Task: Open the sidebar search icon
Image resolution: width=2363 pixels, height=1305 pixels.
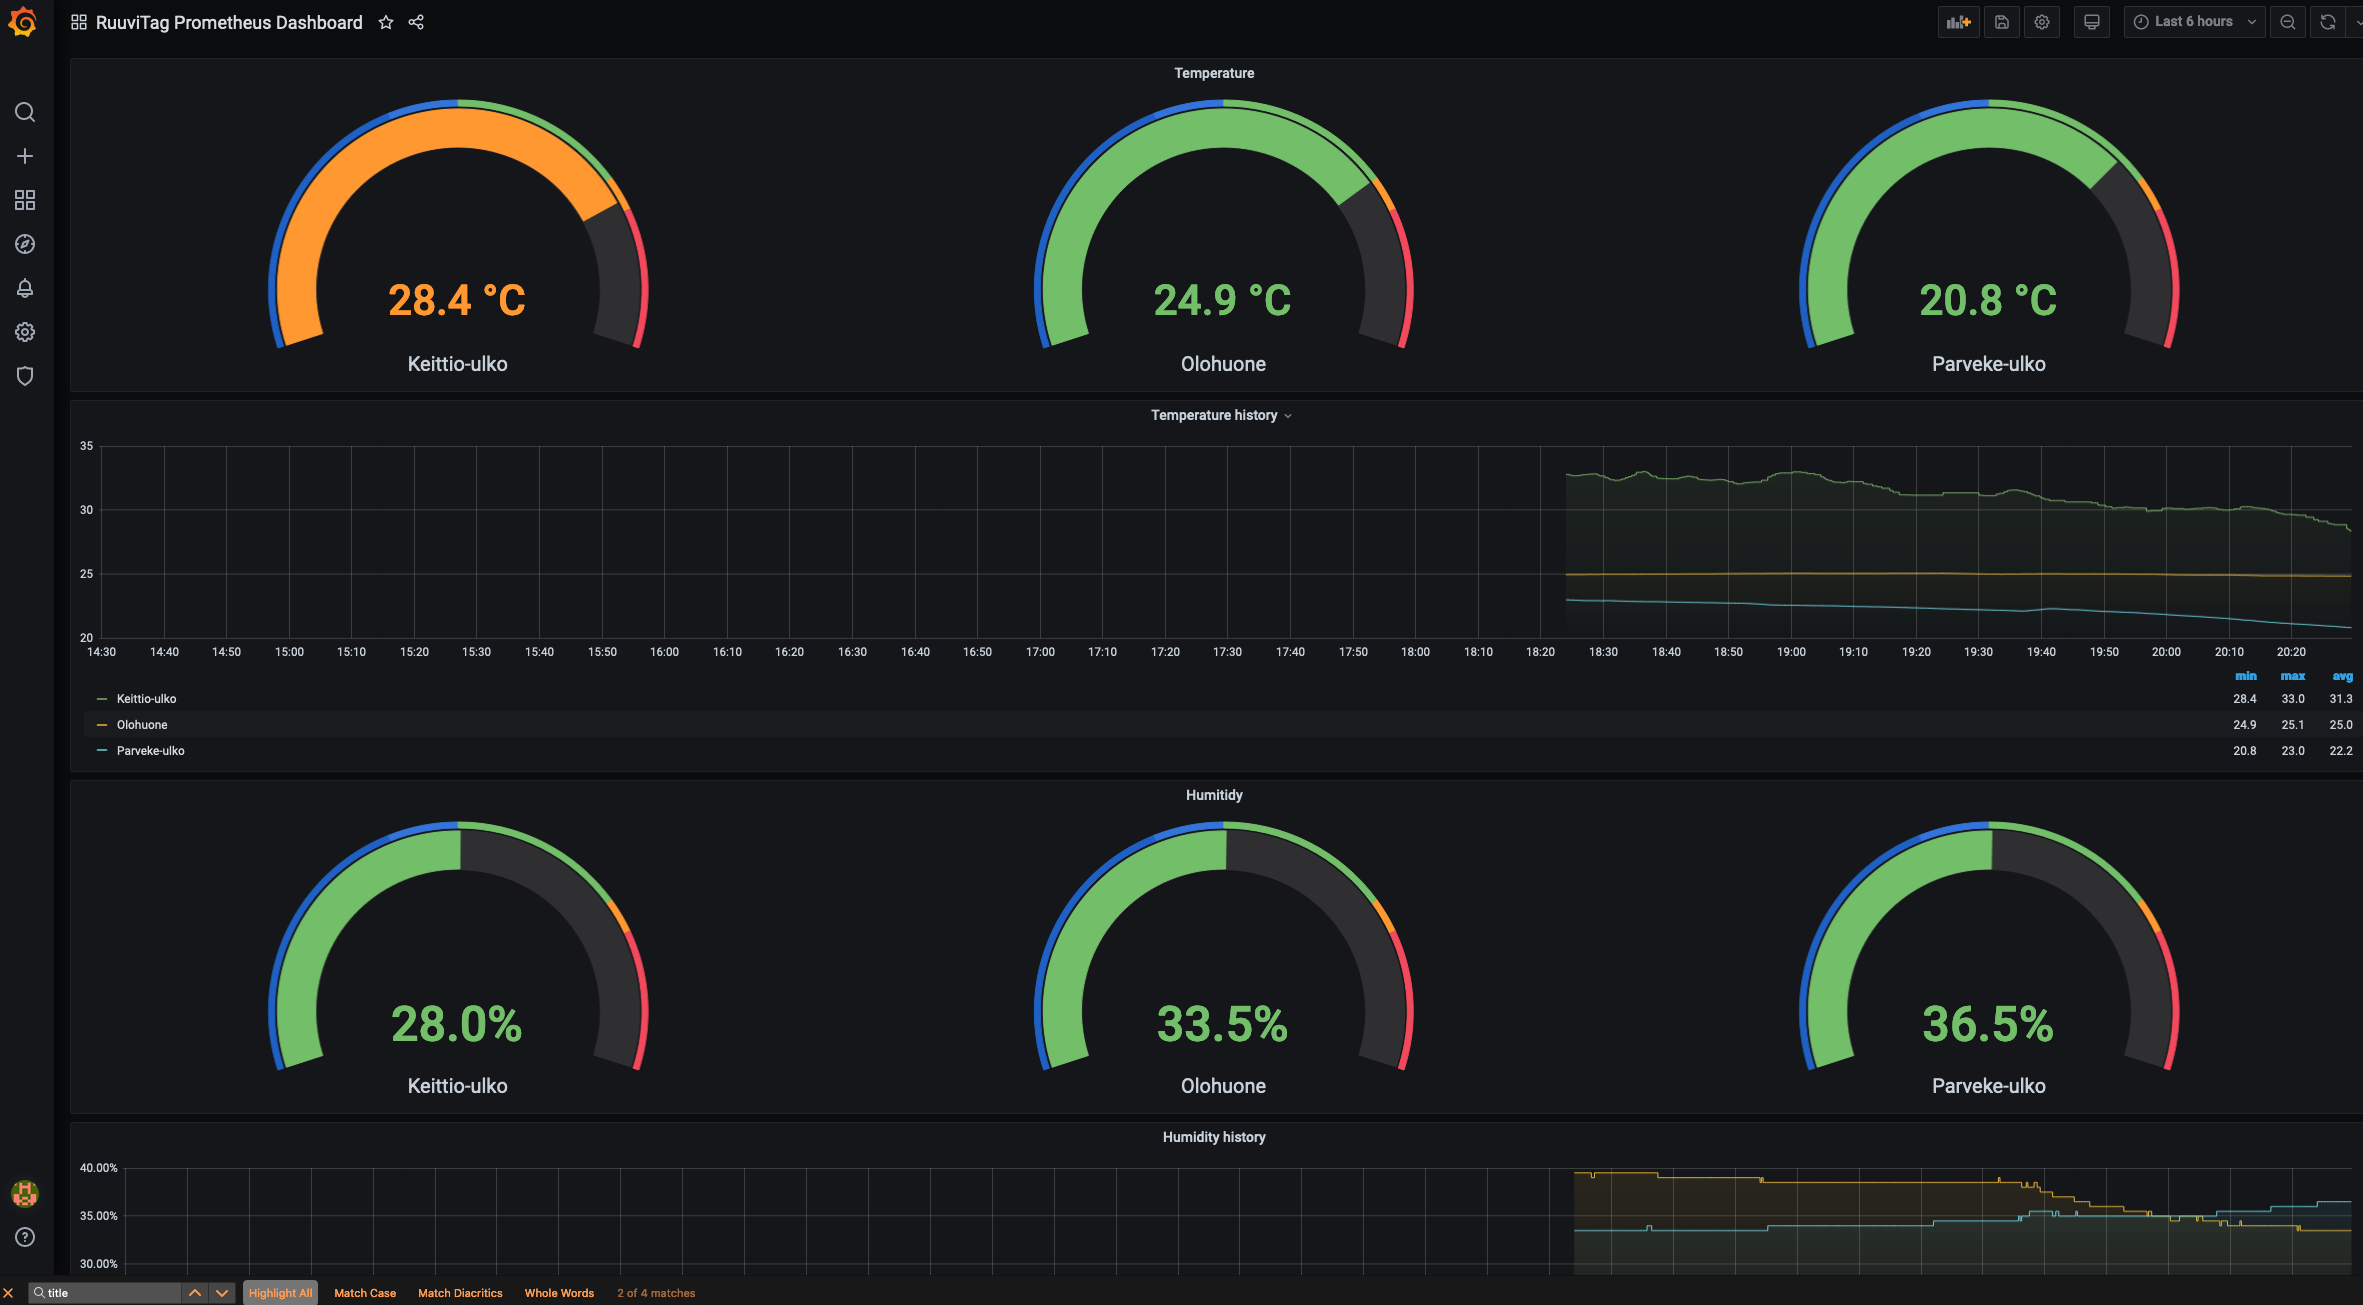Action: [x=25, y=112]
